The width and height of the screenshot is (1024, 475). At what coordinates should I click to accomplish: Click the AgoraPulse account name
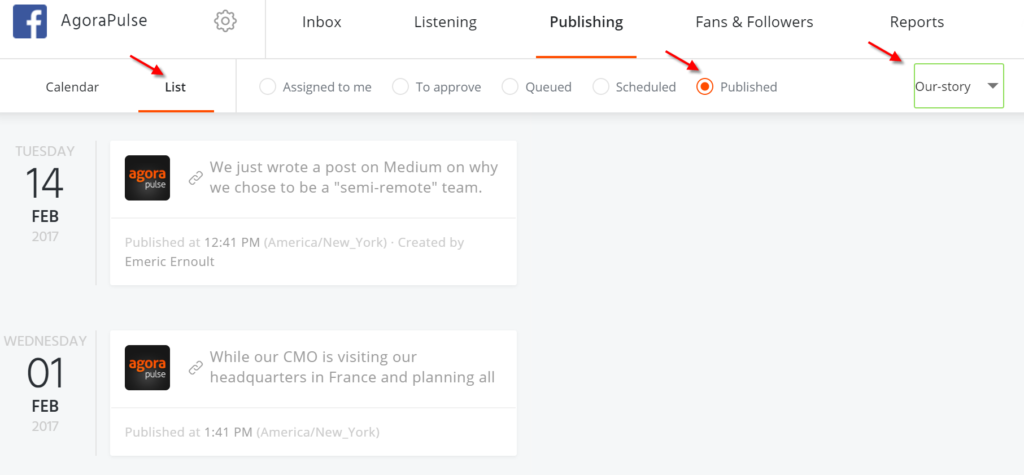[x=104, y=20]
